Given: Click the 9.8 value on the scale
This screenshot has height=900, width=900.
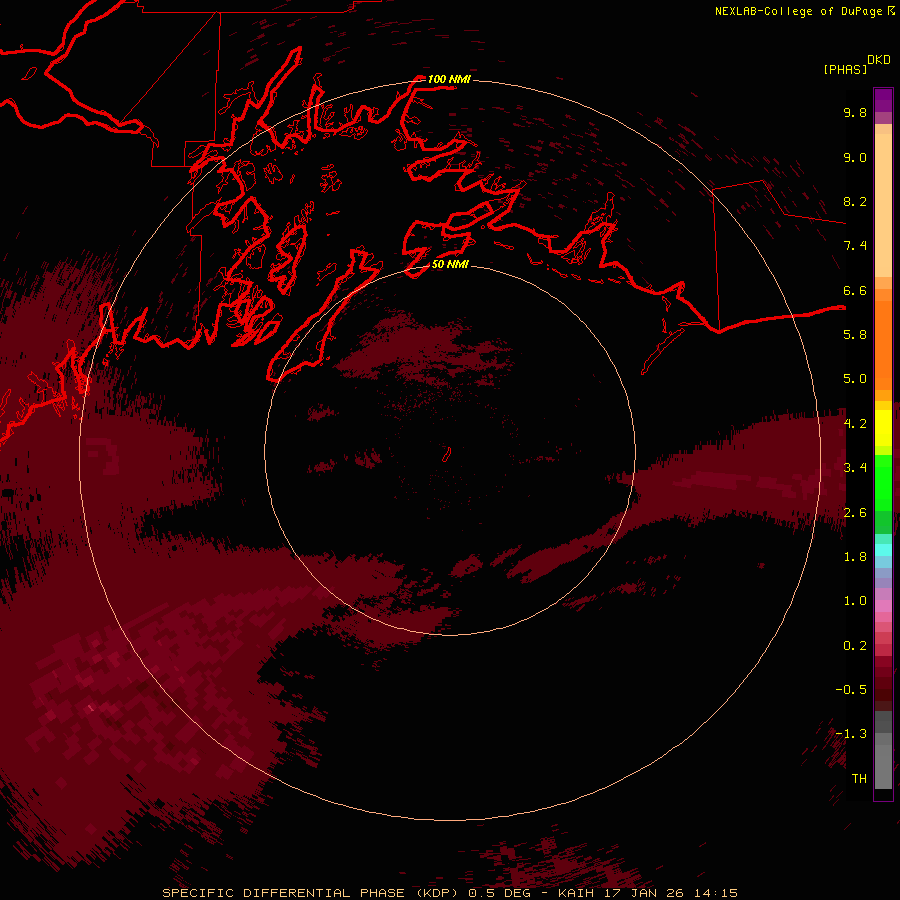Looking at the screenshot, I should click(855, 112).
